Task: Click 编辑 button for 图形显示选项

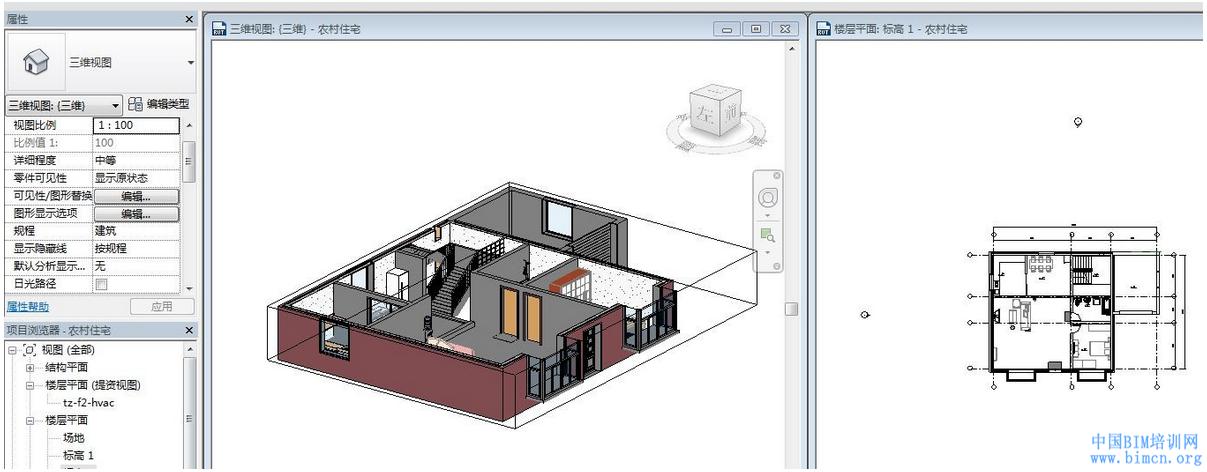Action: pos(136,214)
